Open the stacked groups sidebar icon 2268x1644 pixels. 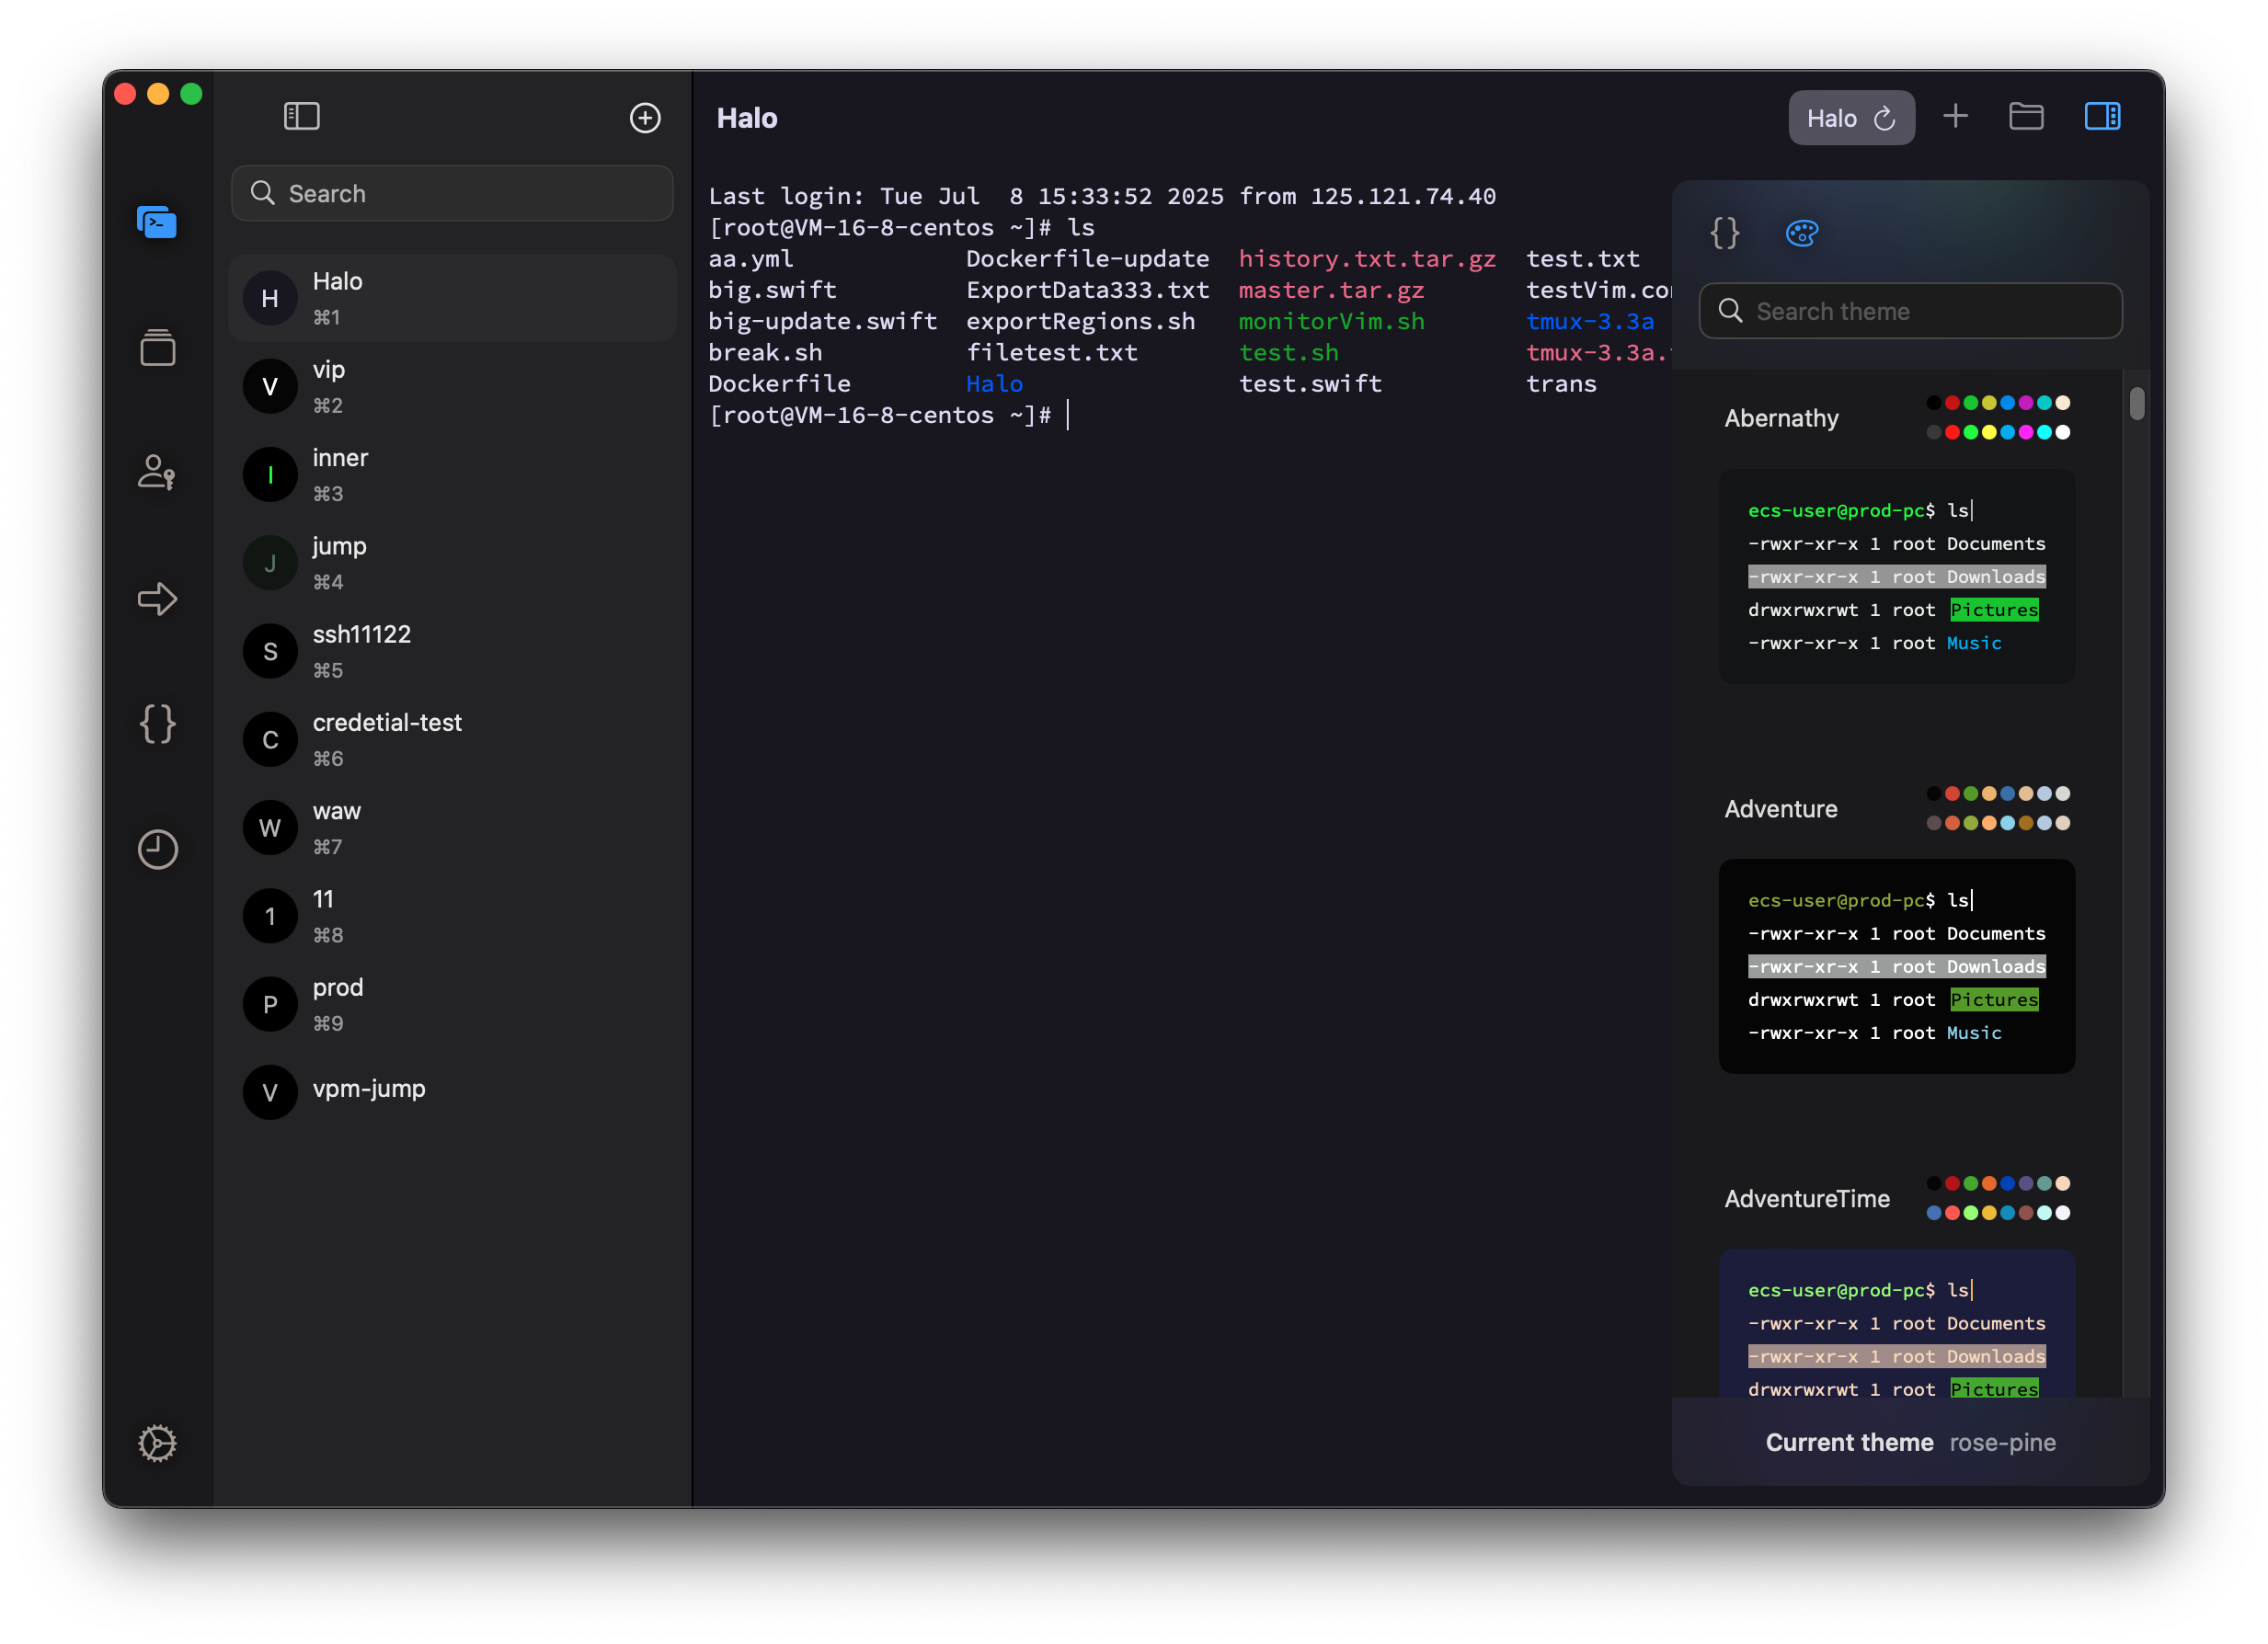click(157, 348)
